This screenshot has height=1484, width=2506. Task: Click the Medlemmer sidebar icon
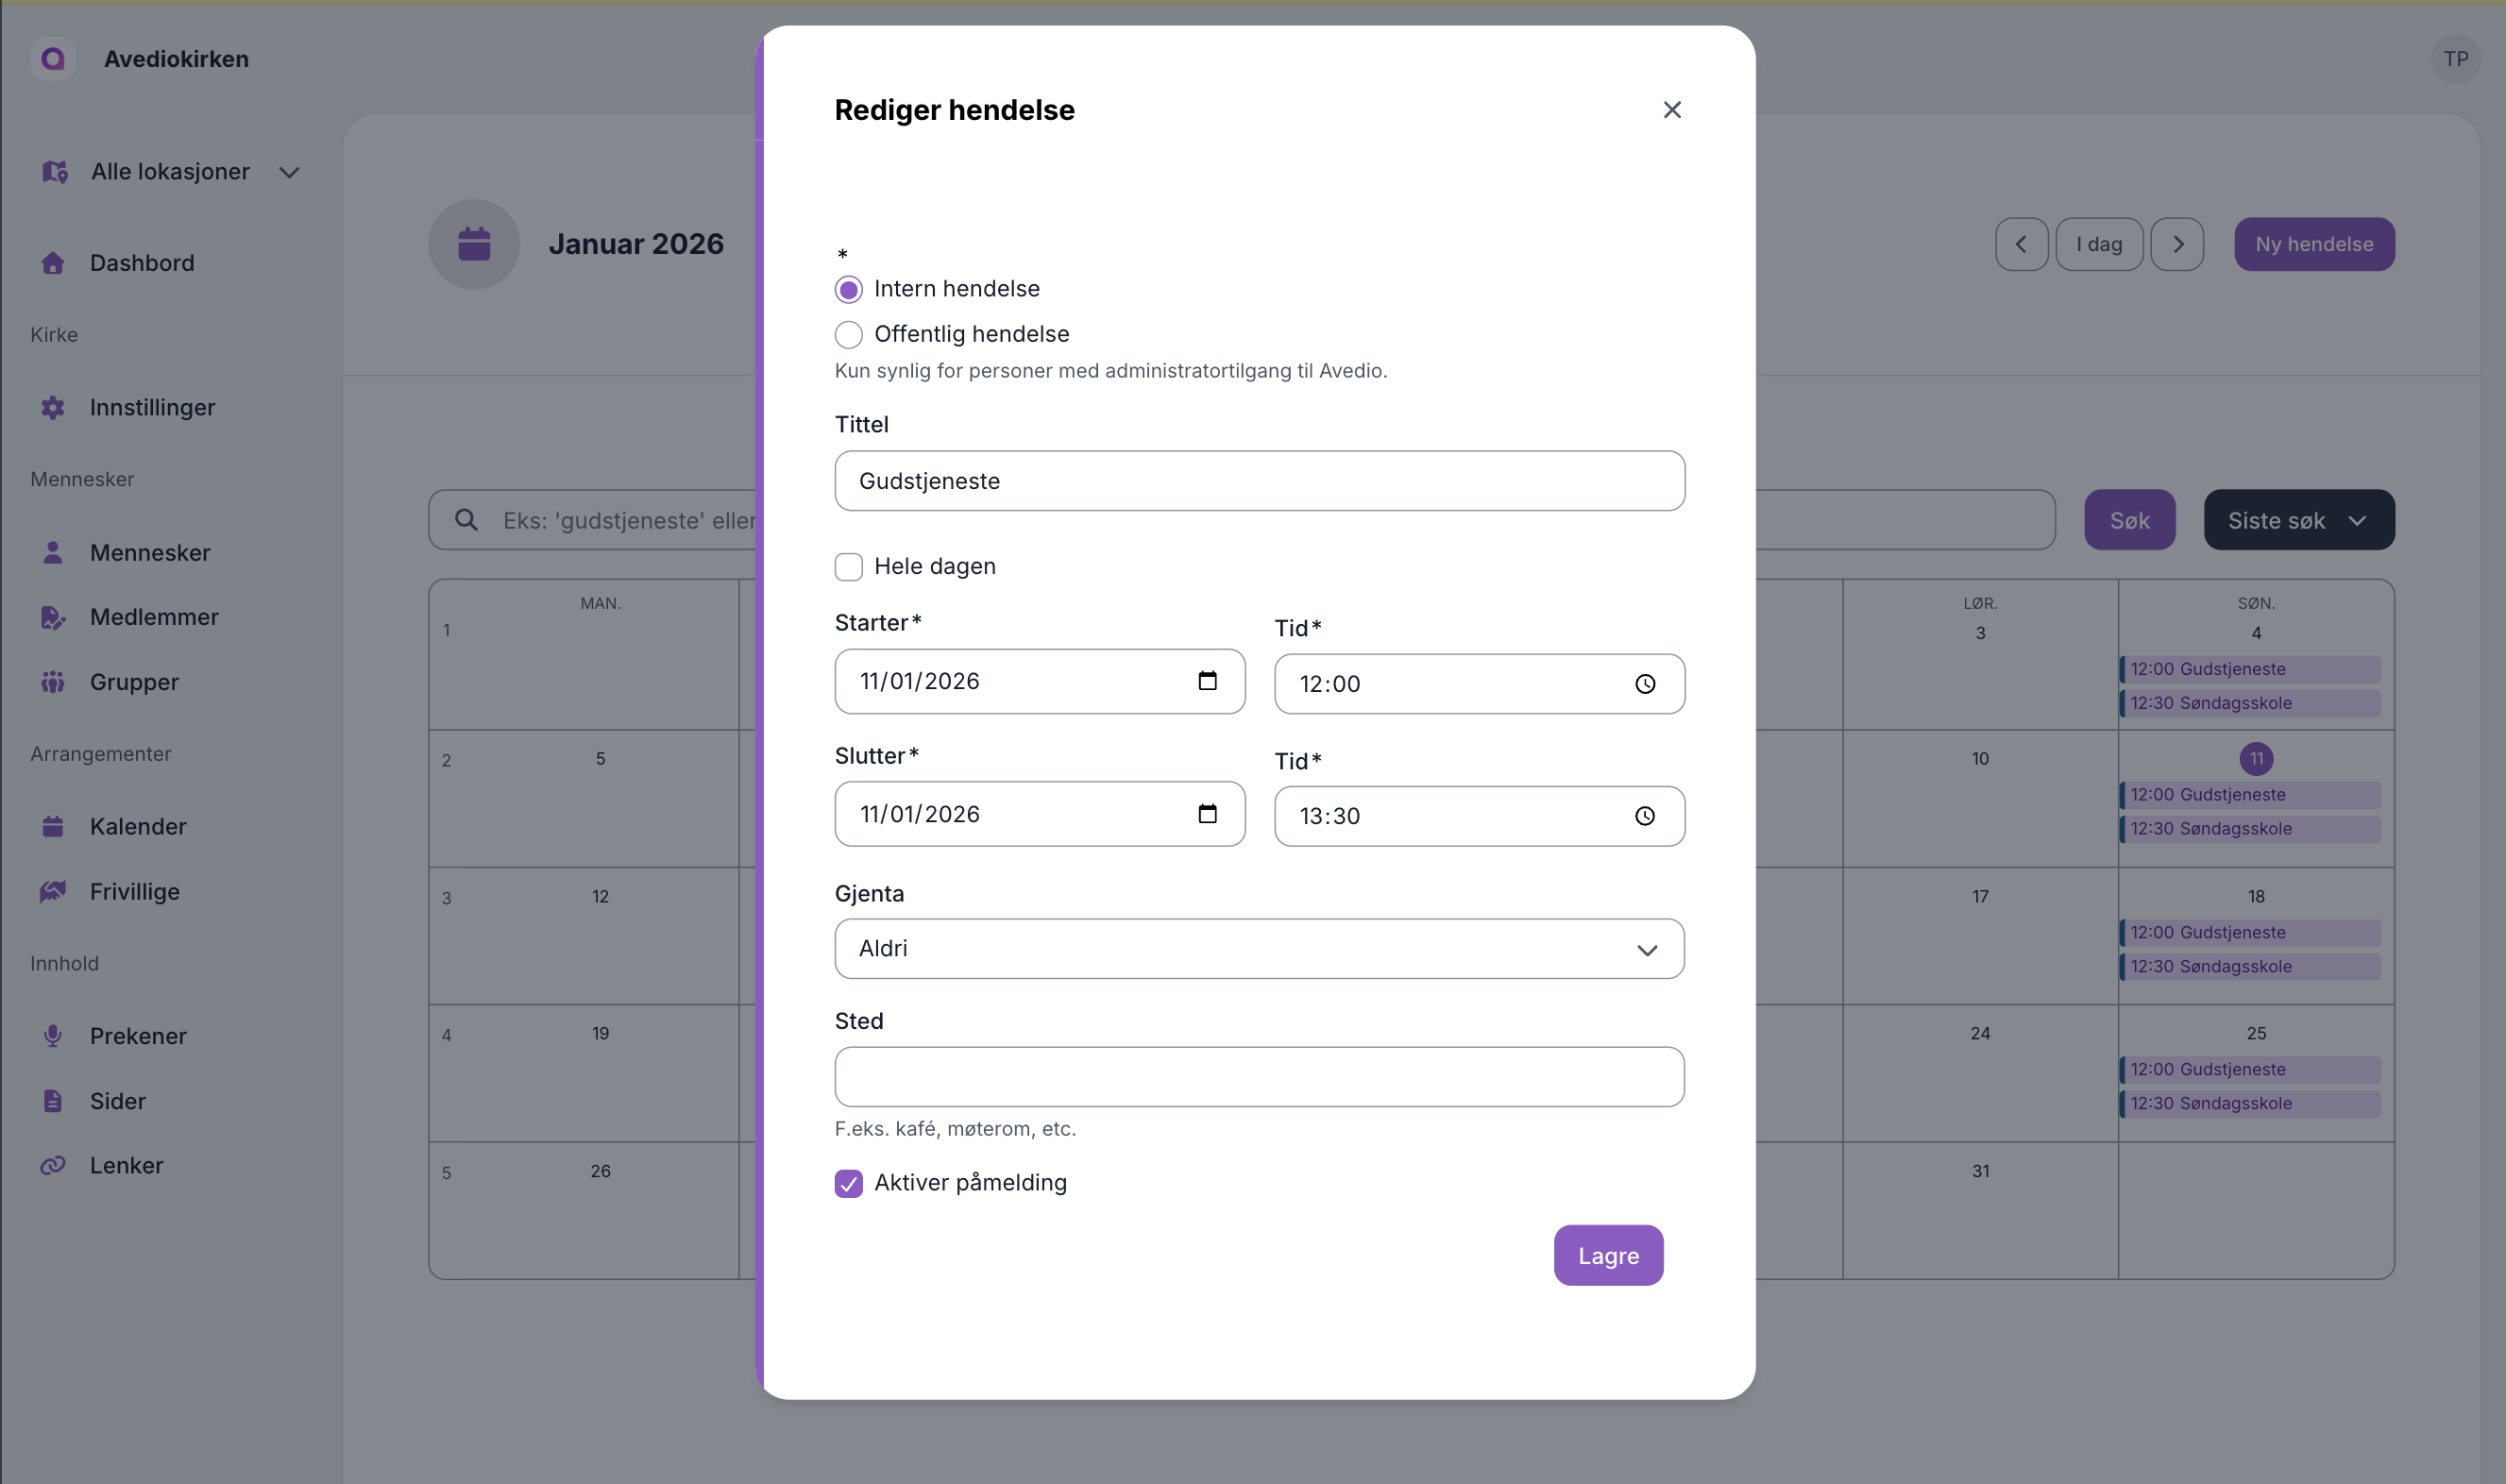pyautogui.click(x=53, y=617)
